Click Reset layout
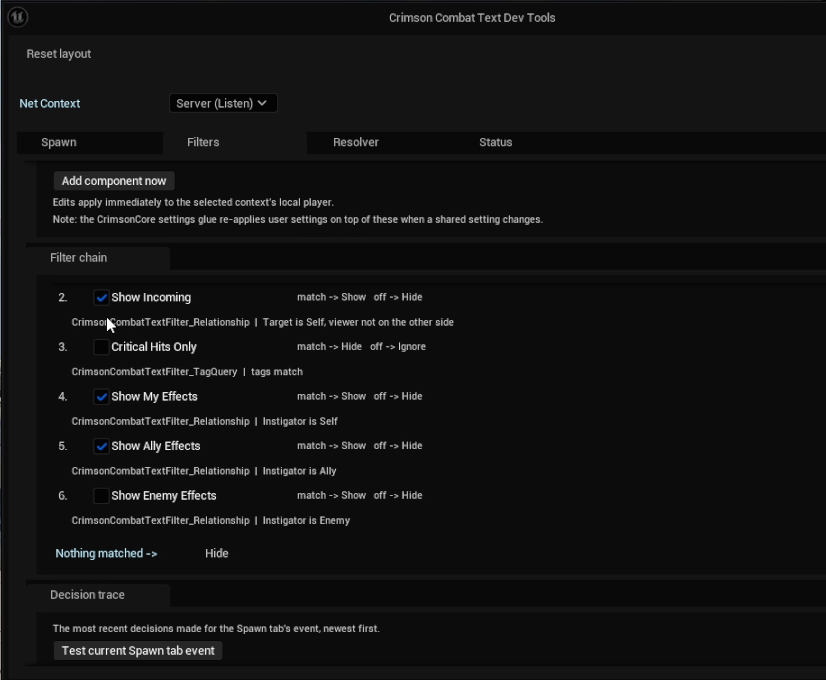 pyautogui.click(x=58, y=54)
